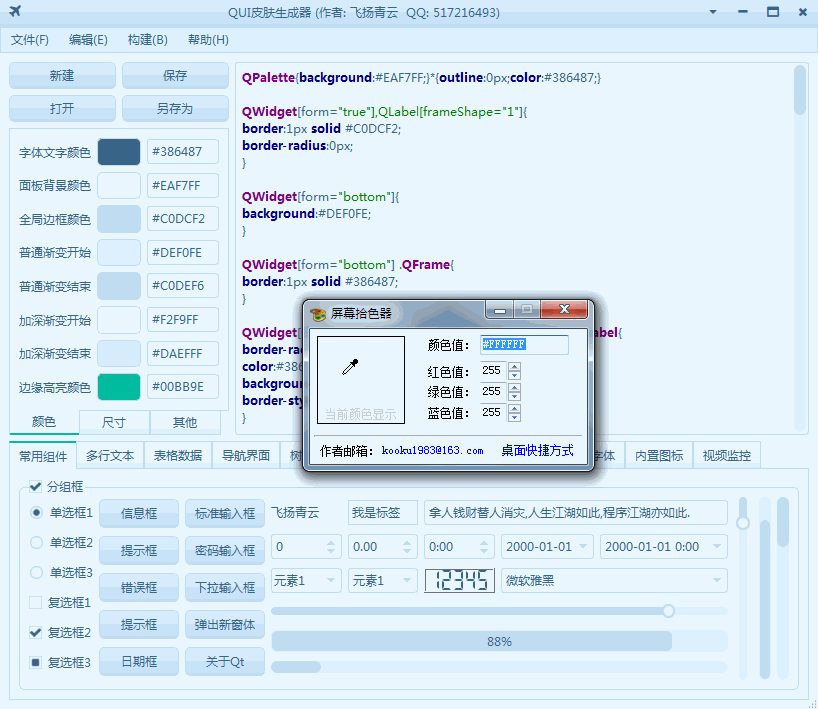
Task: Switch to the 尺寸 tab
Action: tap(114, 422)
